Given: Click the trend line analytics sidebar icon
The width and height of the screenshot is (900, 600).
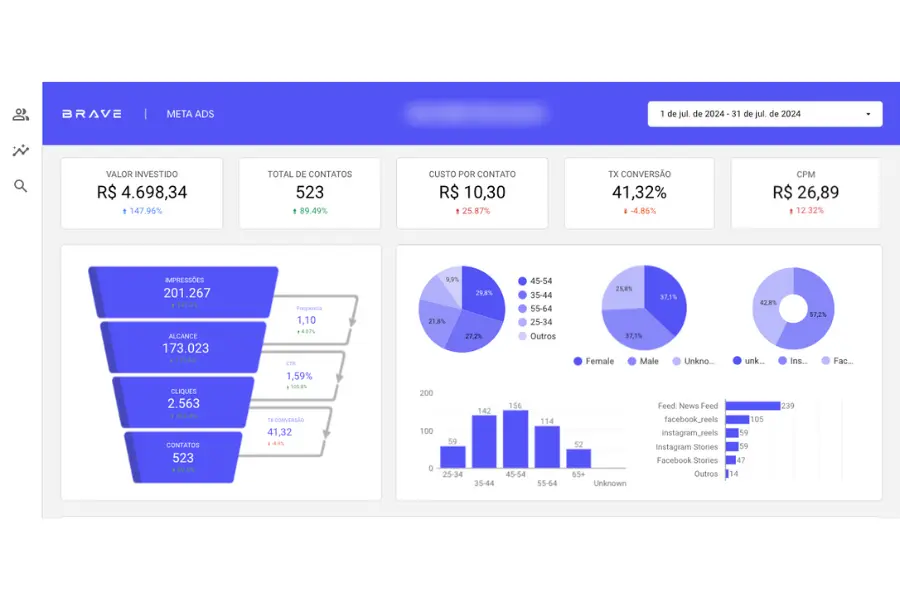Looking at the screenshot, I should (x=20, y=151).
